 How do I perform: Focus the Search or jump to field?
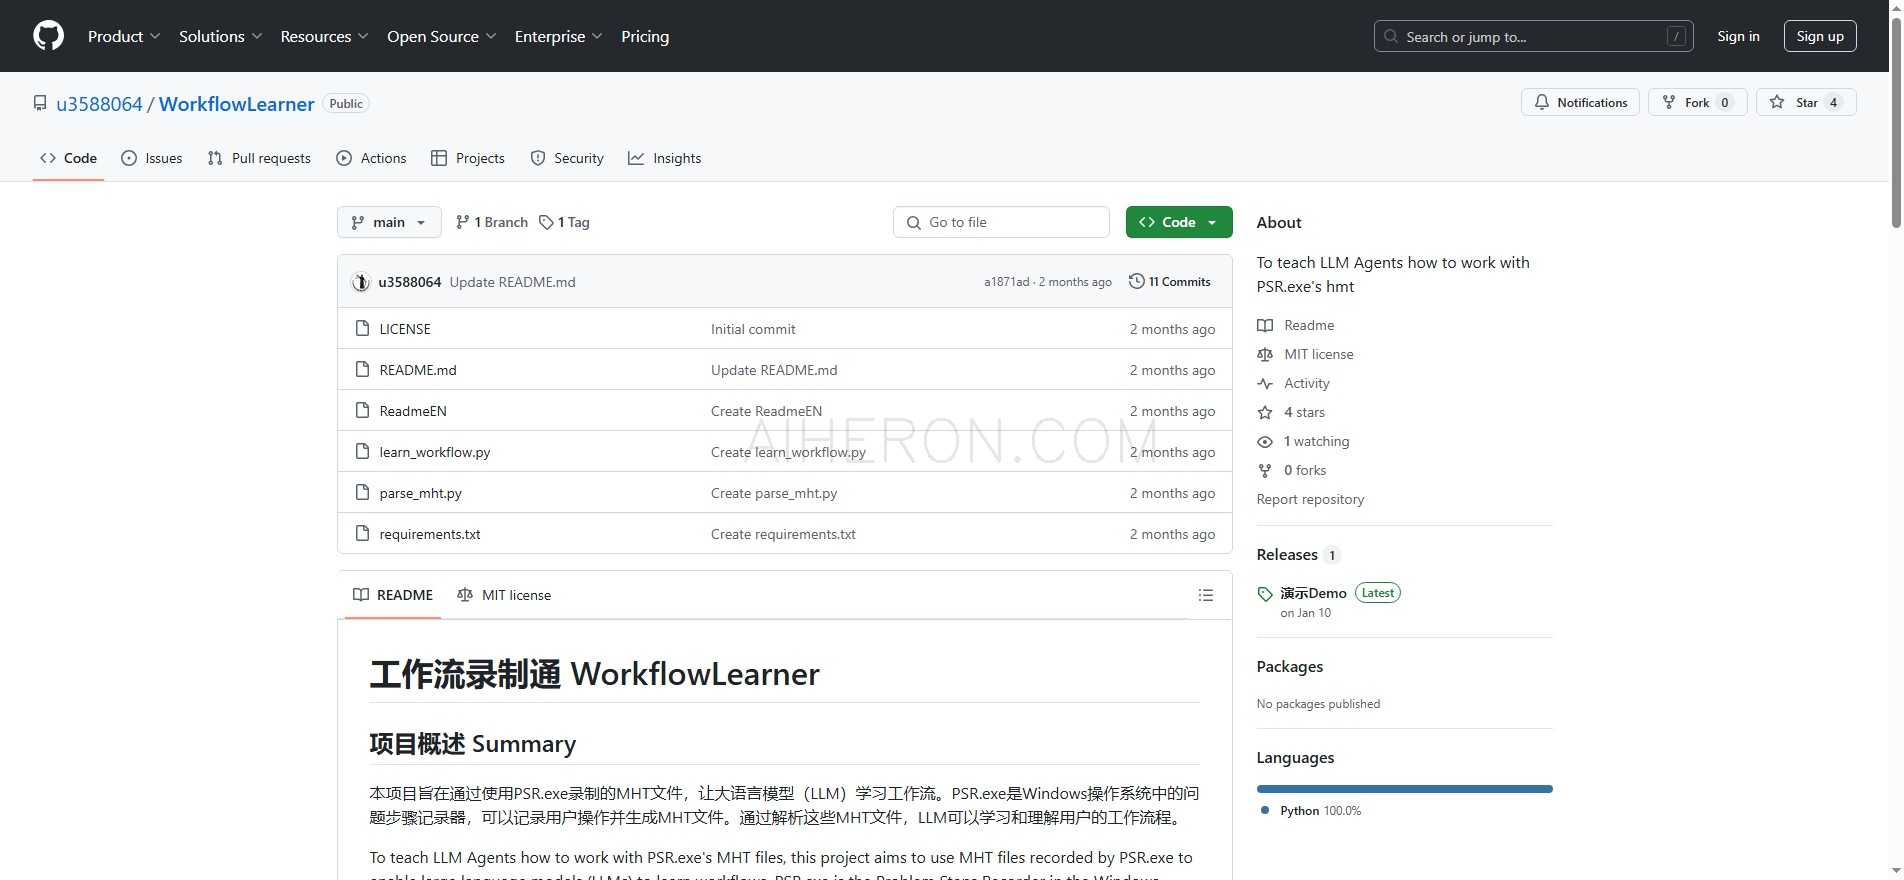(1533, 36)
